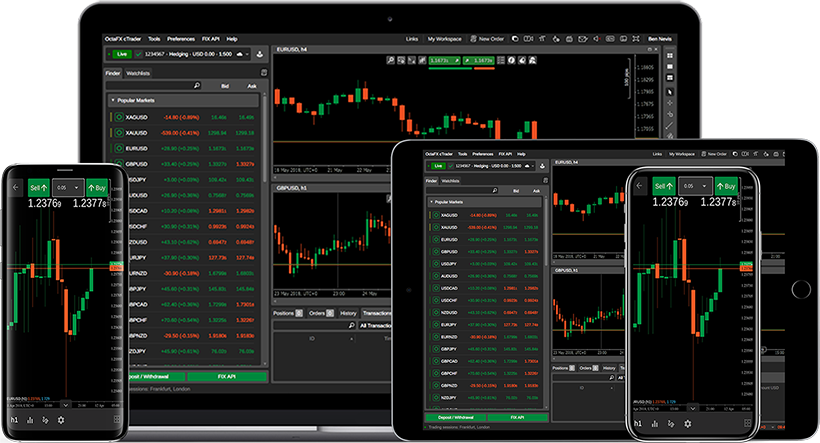Tap the Live toggle on the tablet
The image size is (820, 443).
tap(438, 166)
